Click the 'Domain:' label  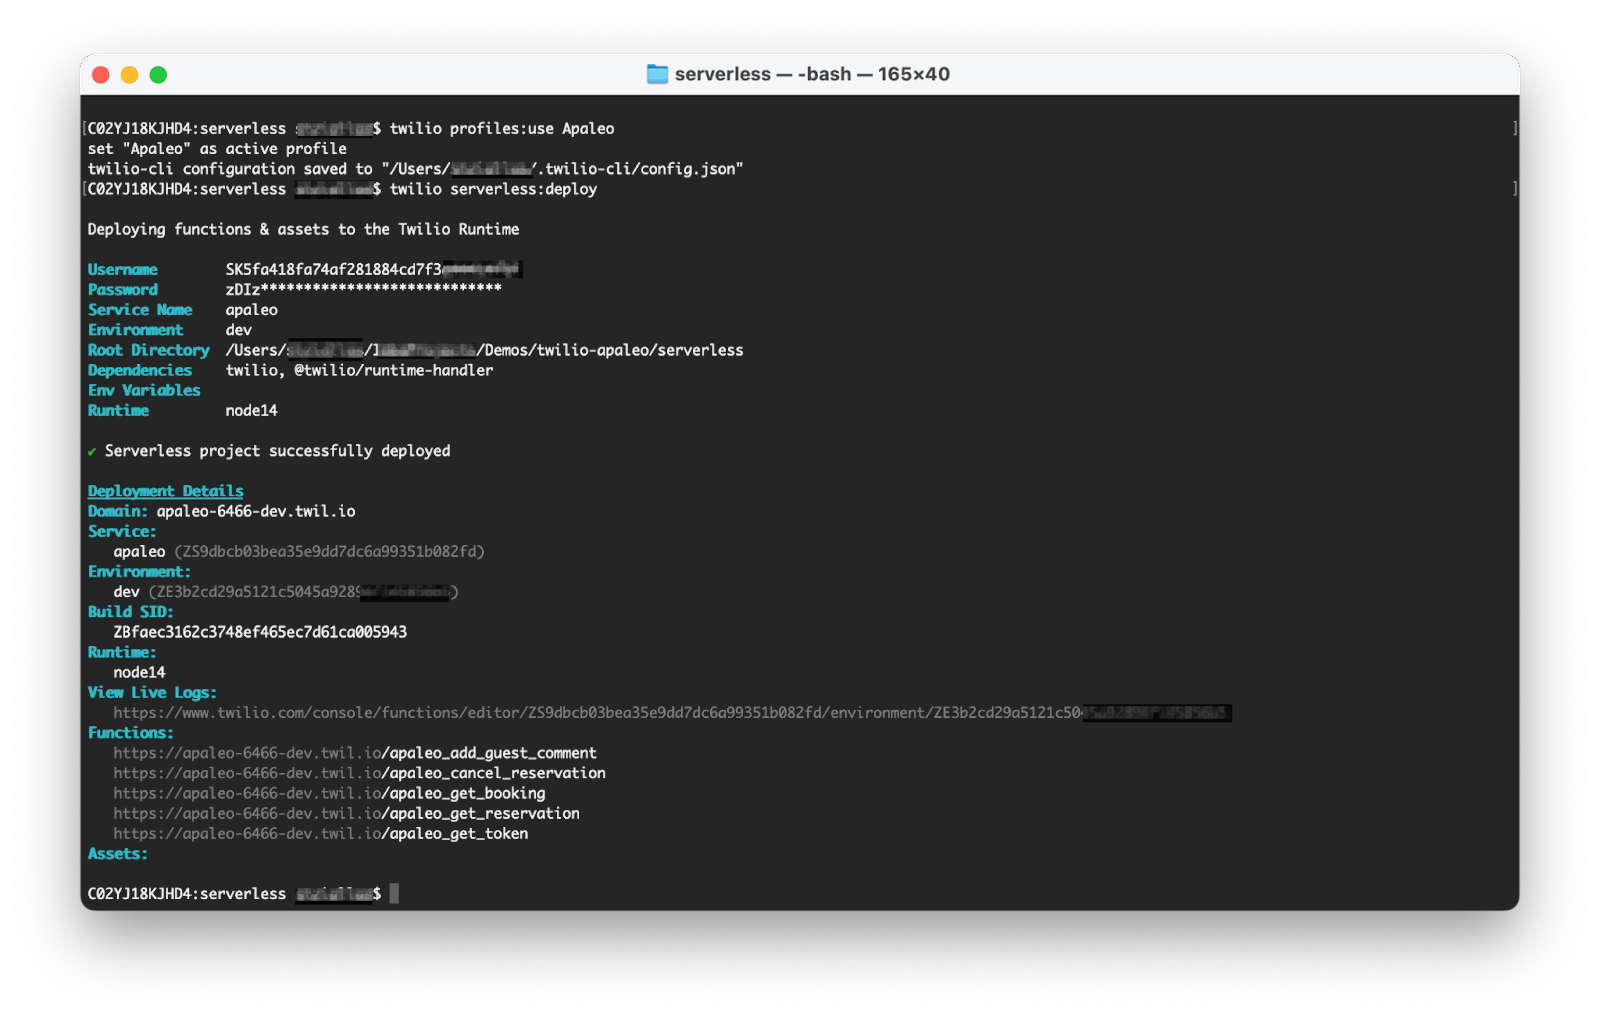118,511
